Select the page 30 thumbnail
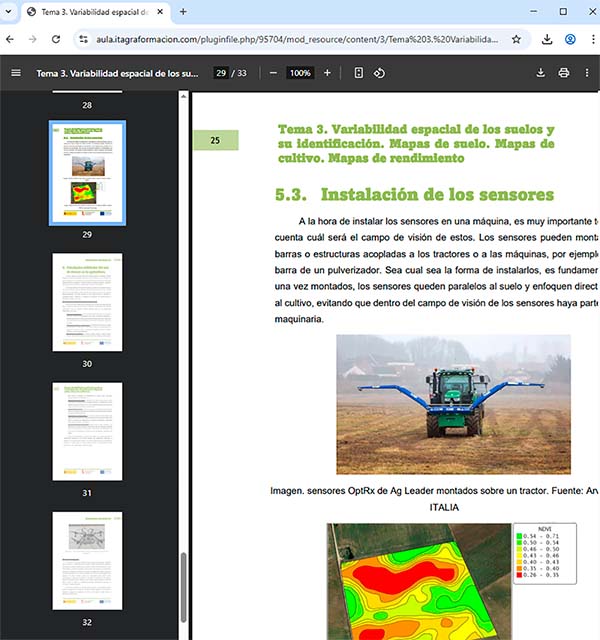Screen dimensions: 600x640 87,303
